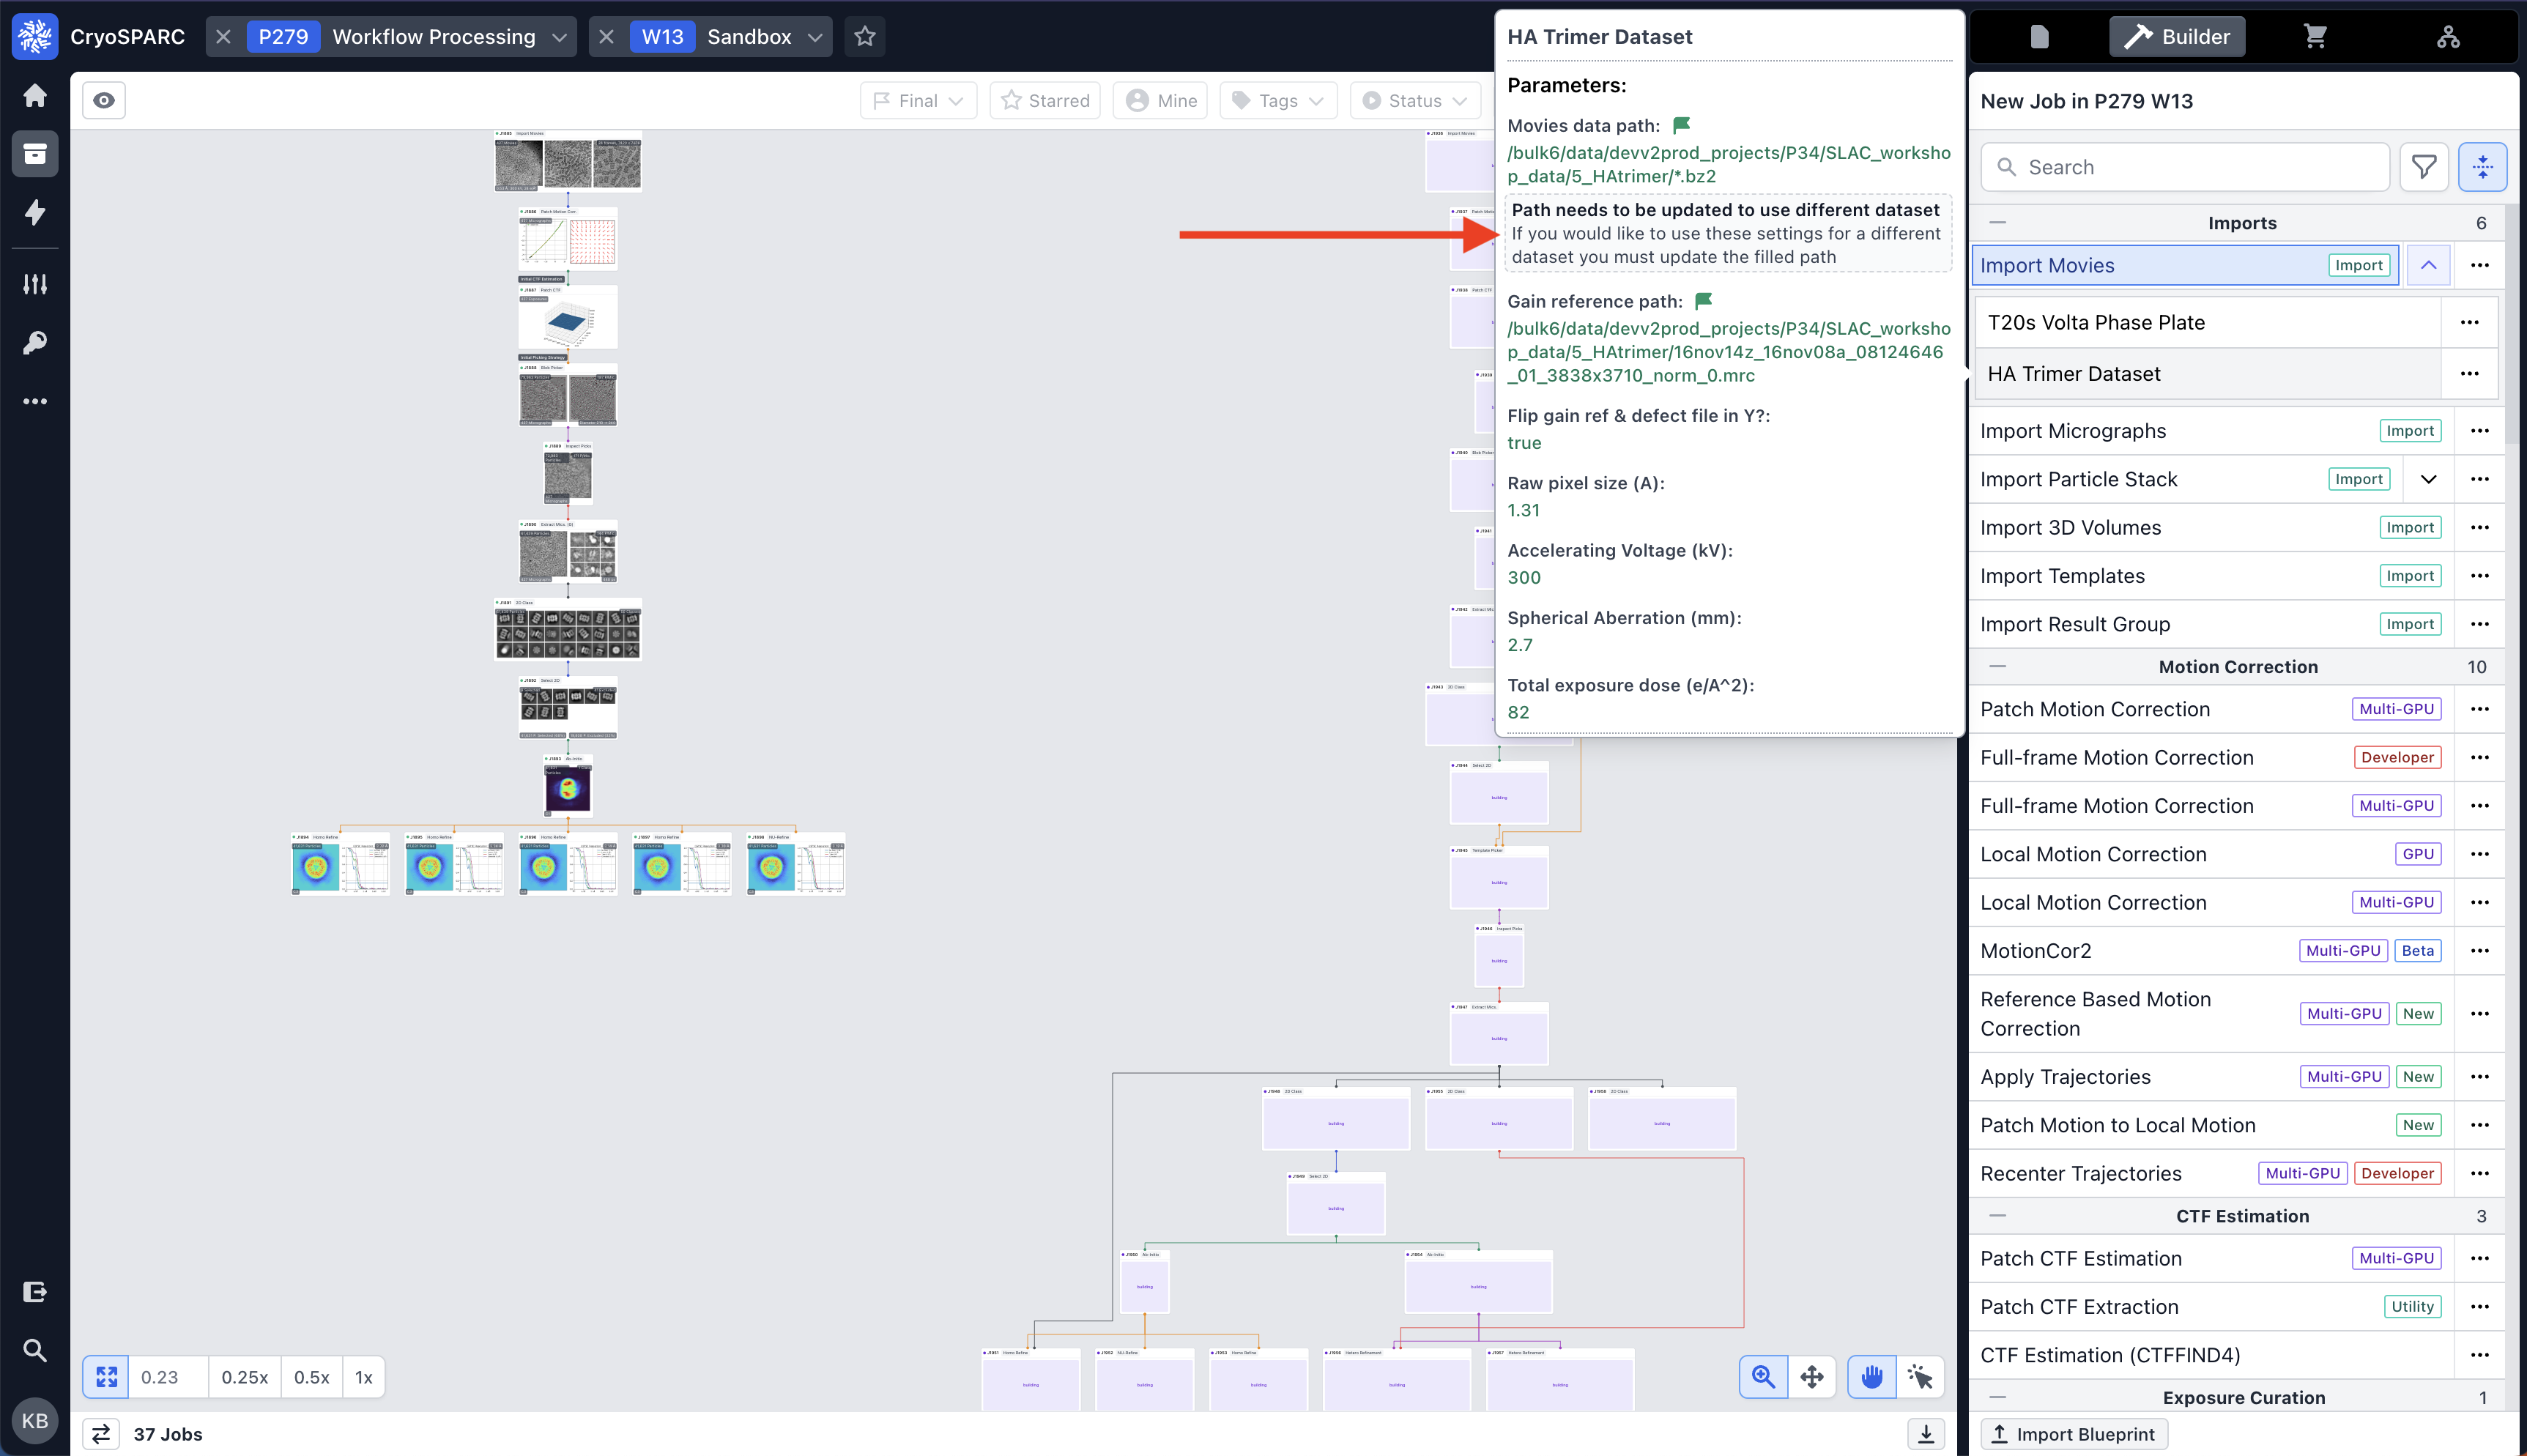Select the hand pan tool

[x=1871, y=1377]
